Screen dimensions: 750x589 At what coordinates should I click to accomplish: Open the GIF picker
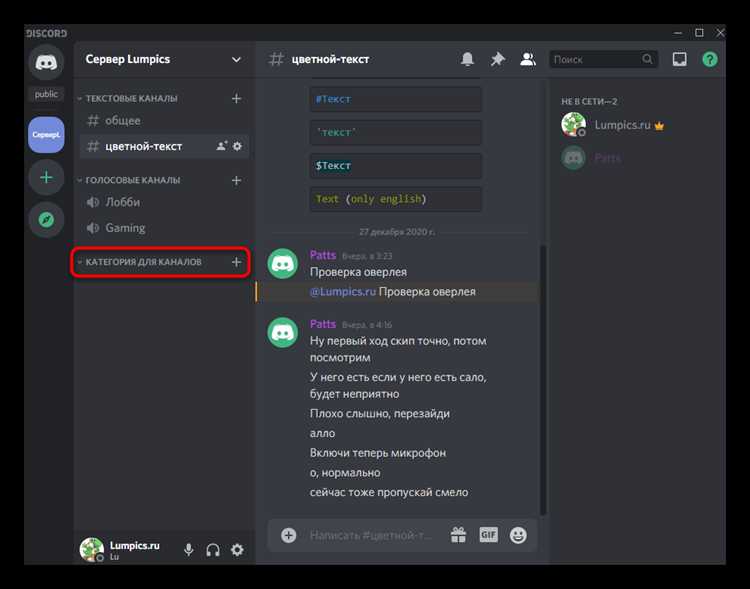(x=488, y=535)
